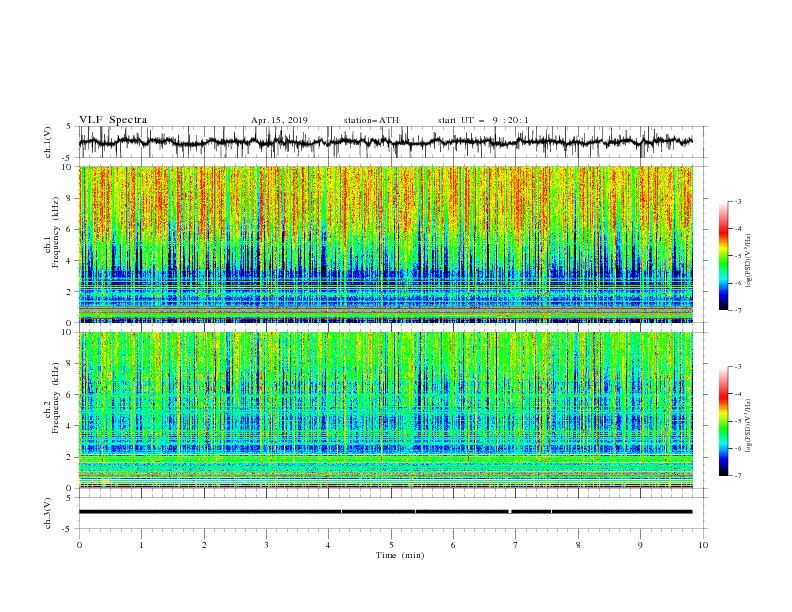Click the 4 kHz tick on ch.2 frequency axis

click(70, 426)
